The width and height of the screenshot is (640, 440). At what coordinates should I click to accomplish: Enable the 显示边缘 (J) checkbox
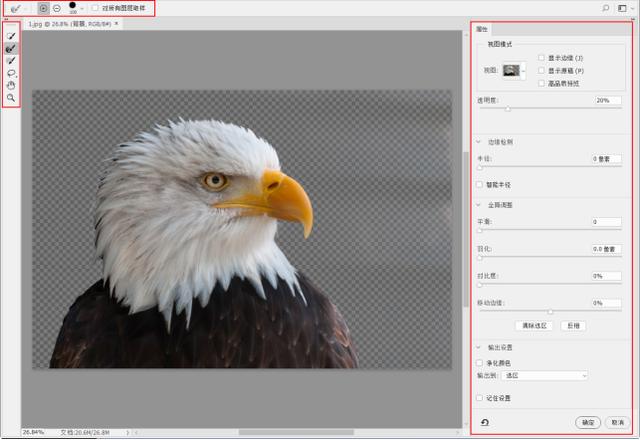541,59
